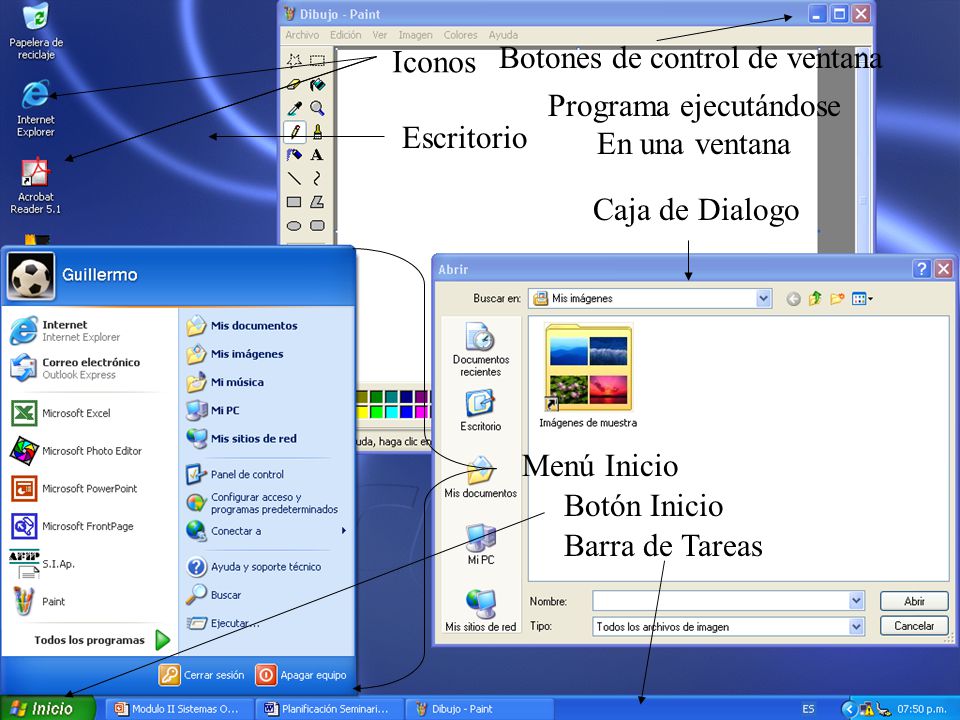The height and width of the screenshot is (720, 960).
Task: Open the Papelera de reciclaje icon
Action: coord(36,31)
